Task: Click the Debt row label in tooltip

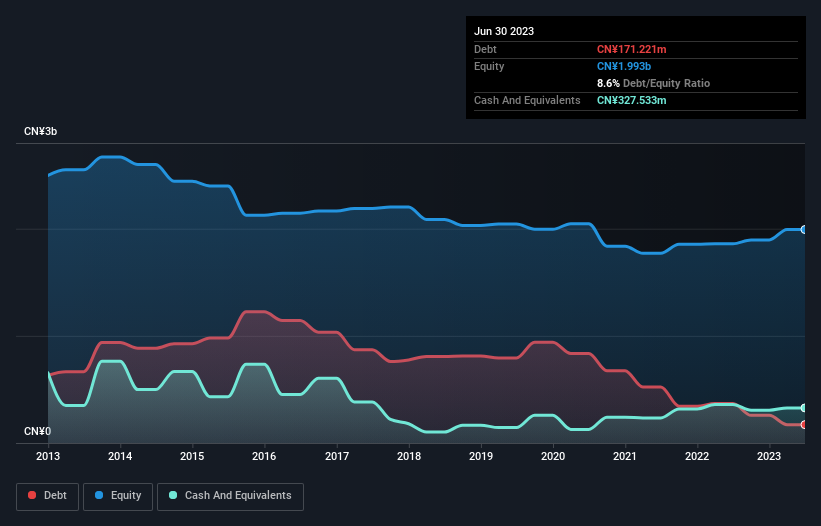Action: point(485,49)
